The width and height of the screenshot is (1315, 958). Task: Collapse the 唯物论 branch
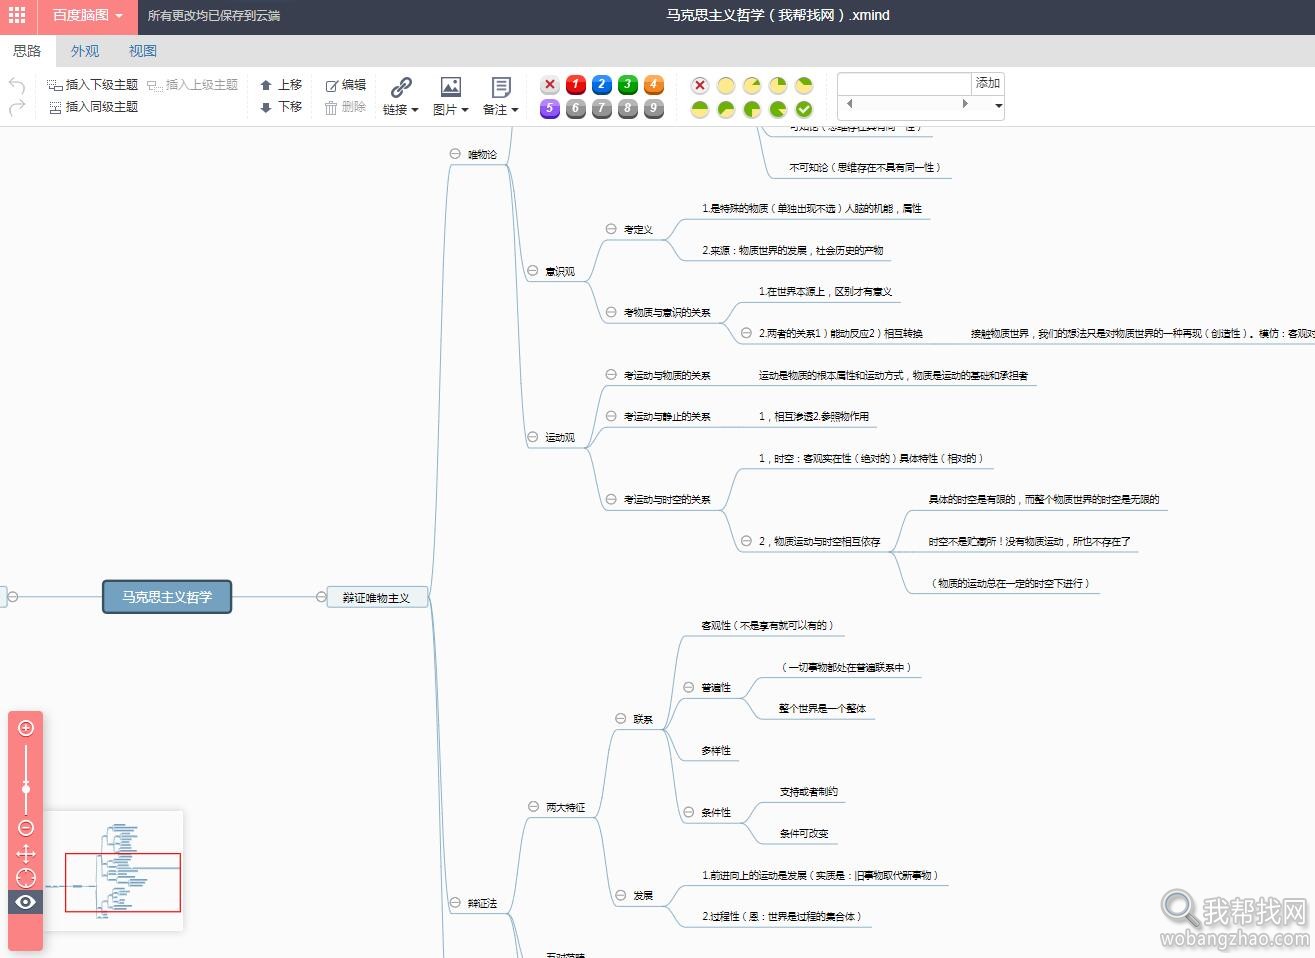coord(455,154)
